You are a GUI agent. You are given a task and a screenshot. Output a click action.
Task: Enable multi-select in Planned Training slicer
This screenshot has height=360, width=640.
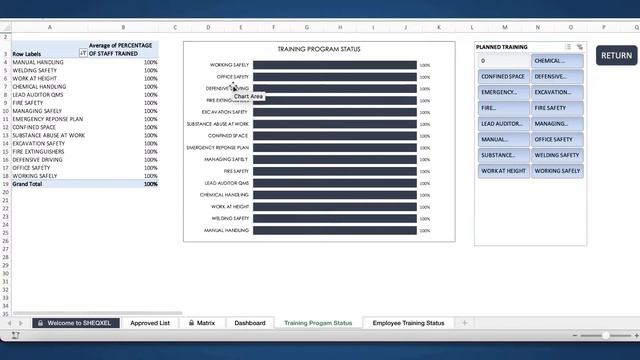[x=568, y=47]
